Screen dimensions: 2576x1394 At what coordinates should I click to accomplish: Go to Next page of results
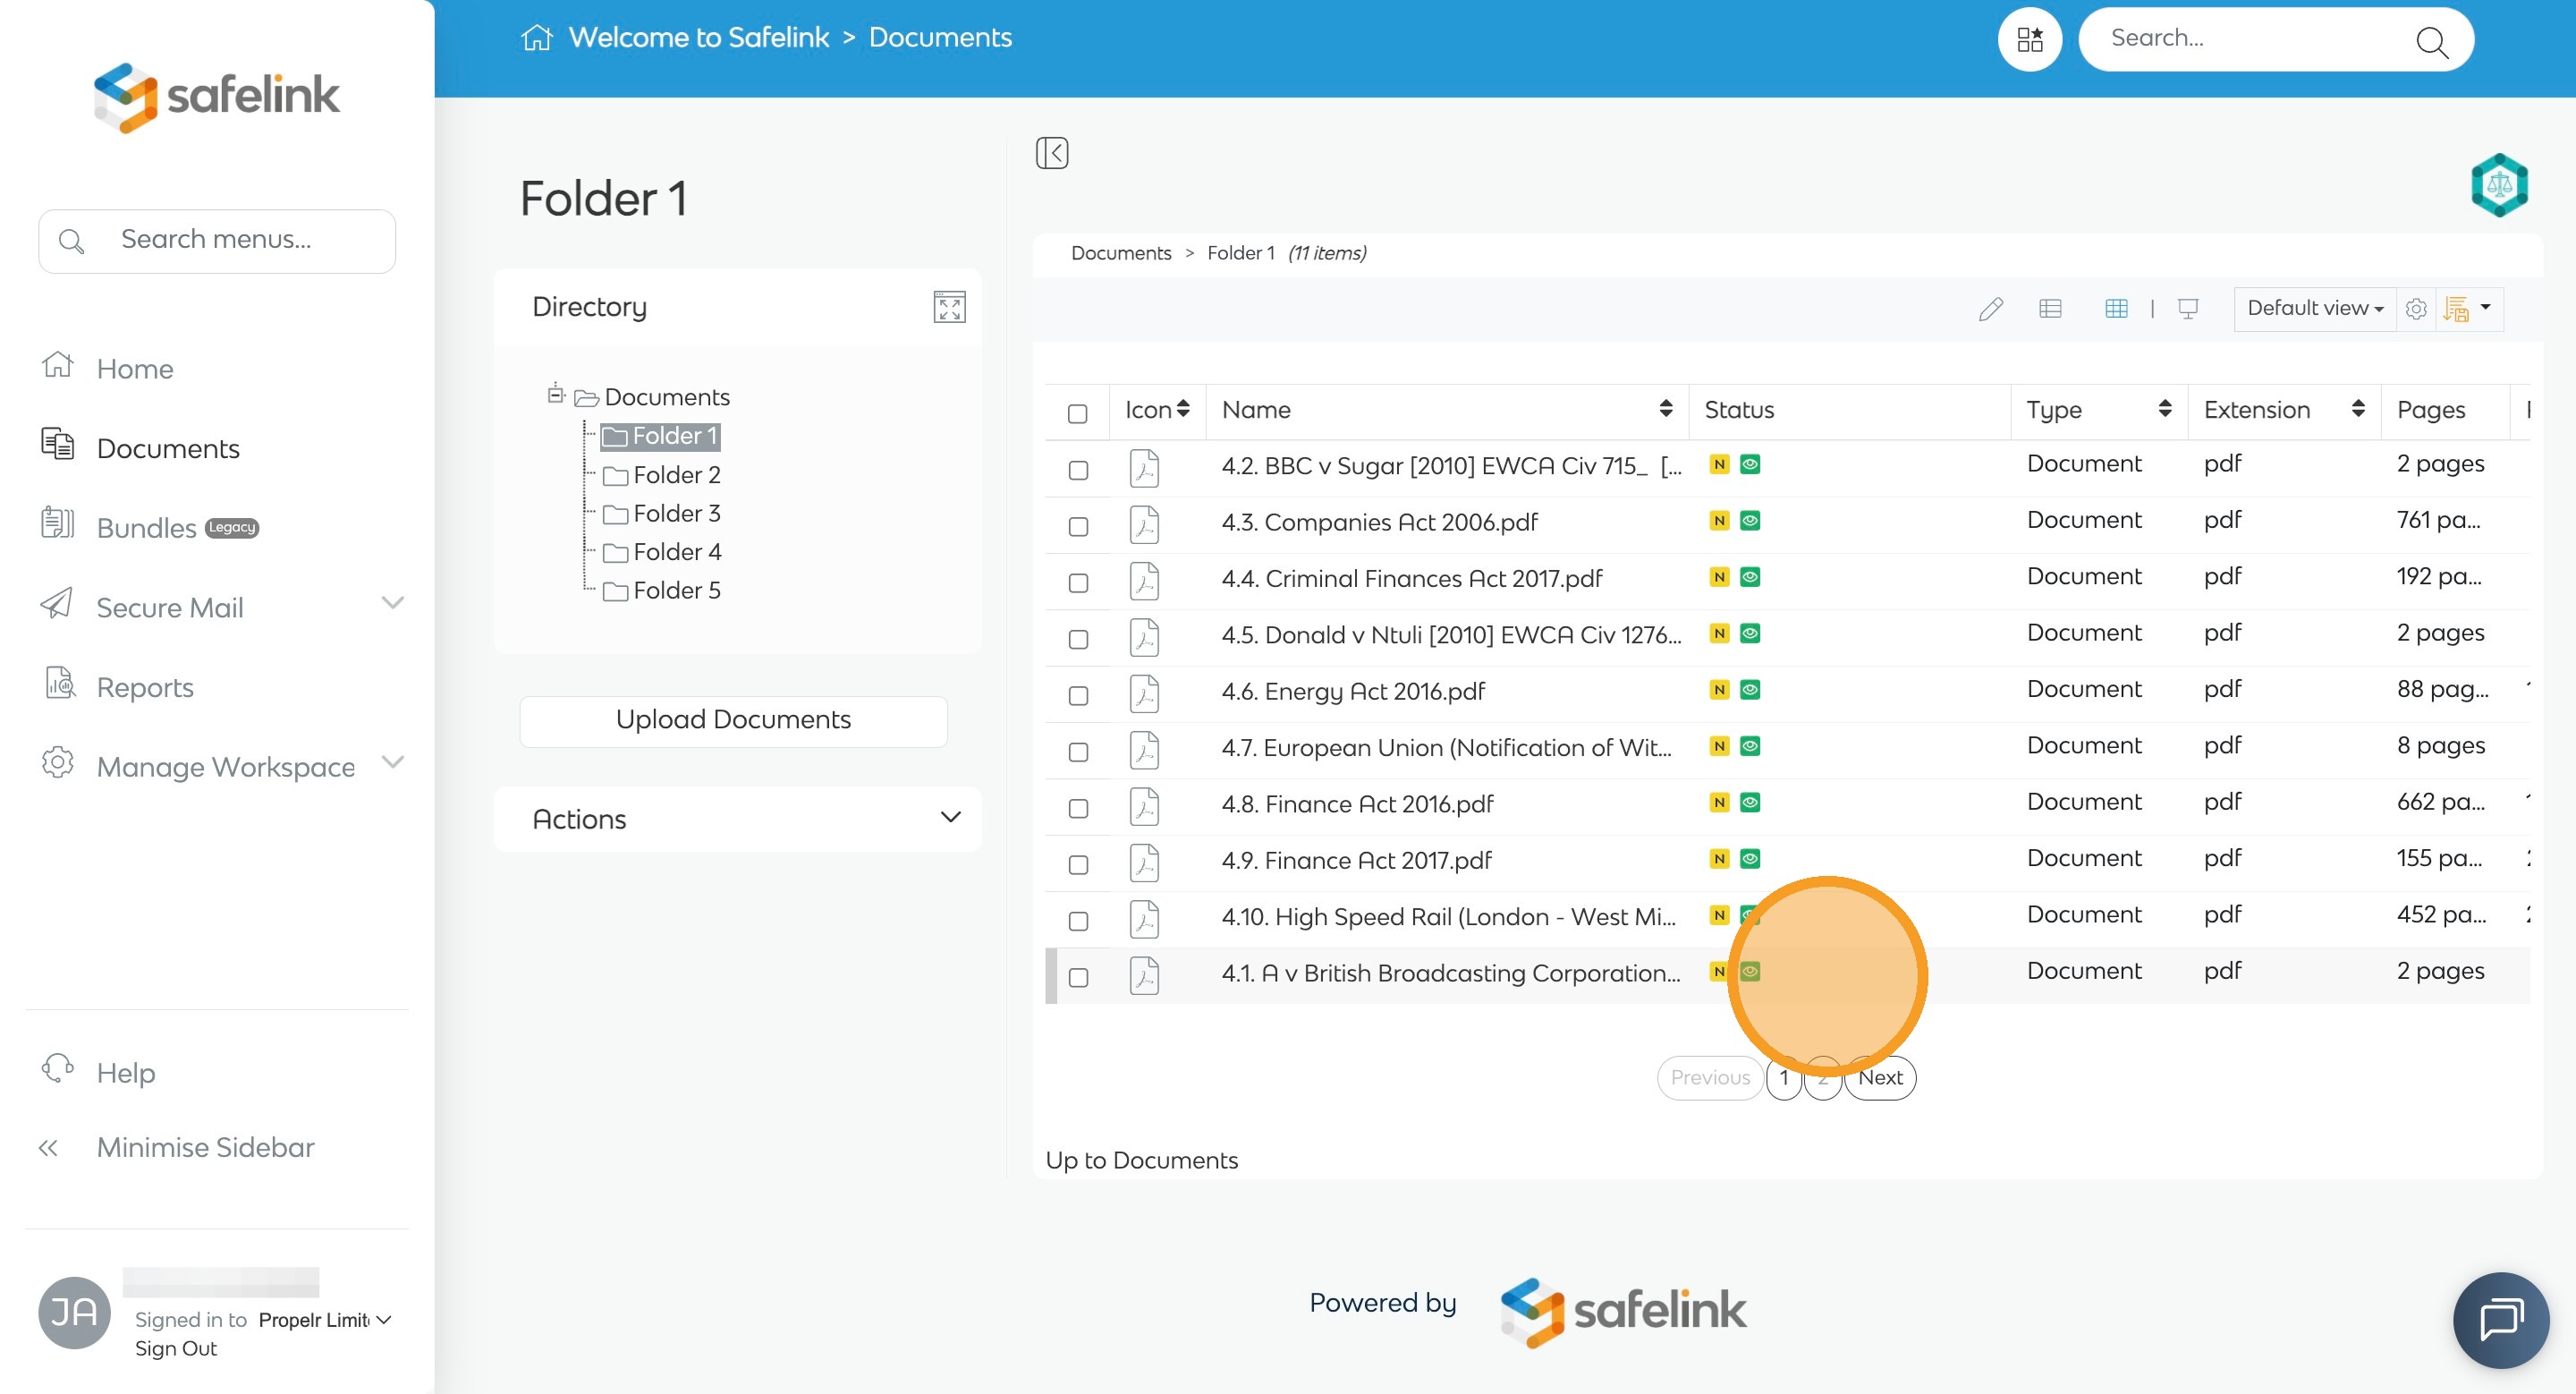(1880, 1077)
